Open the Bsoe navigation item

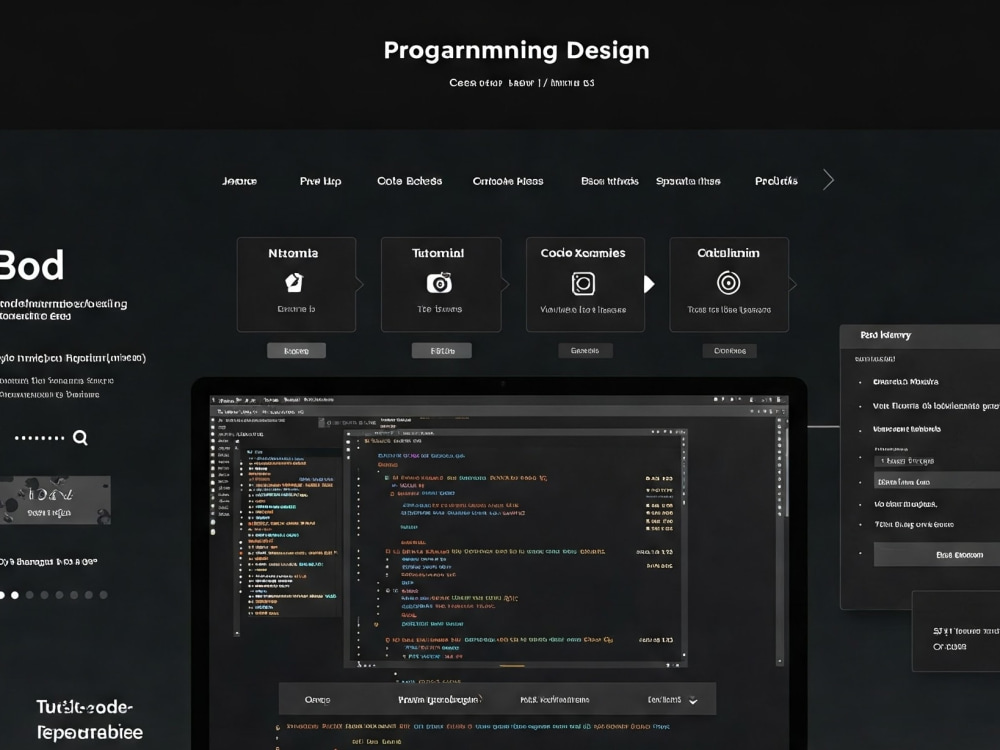click(609, 181)
